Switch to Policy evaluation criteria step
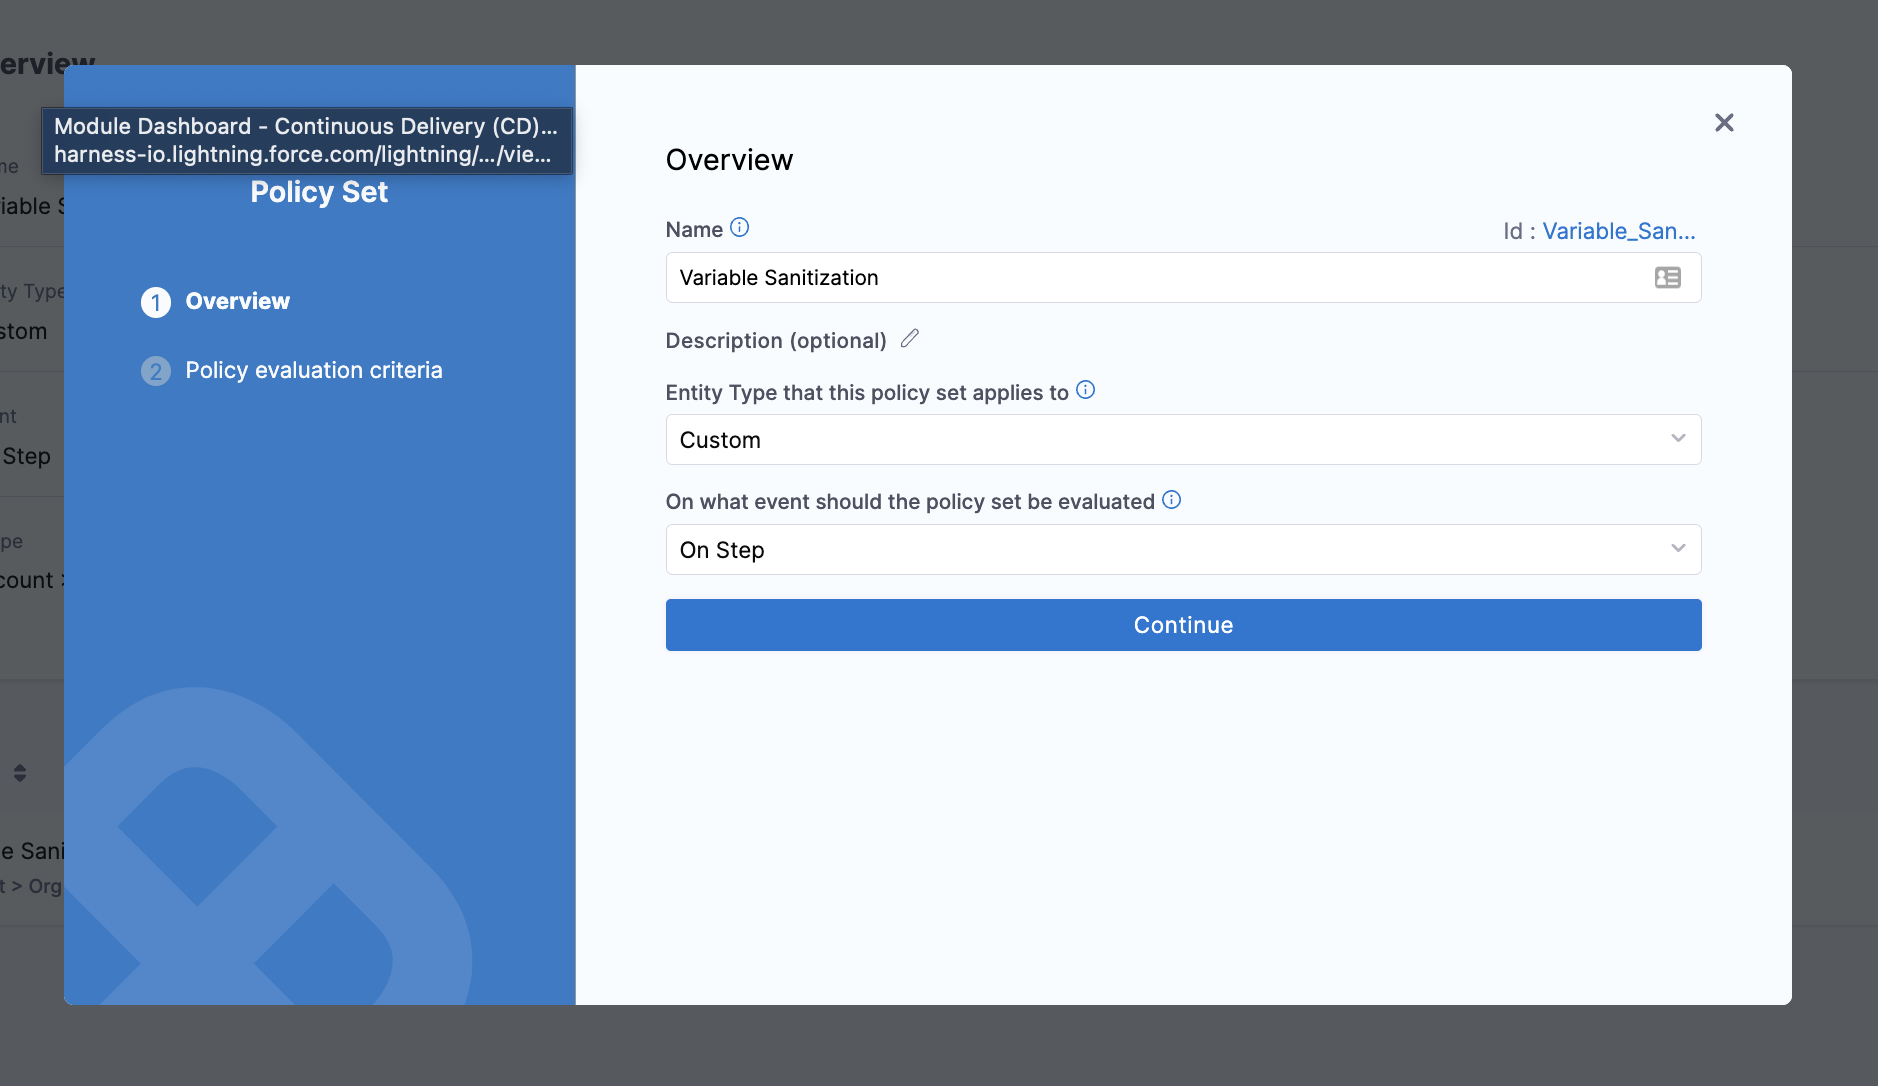 pyautogui.click(x=313, y=370)
